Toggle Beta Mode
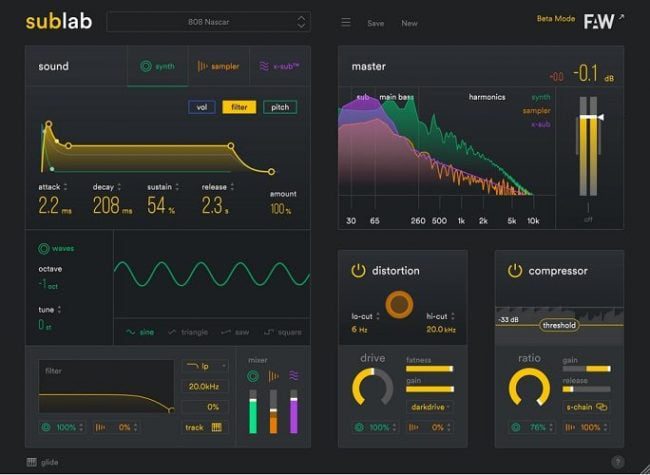 pos(555,19)
